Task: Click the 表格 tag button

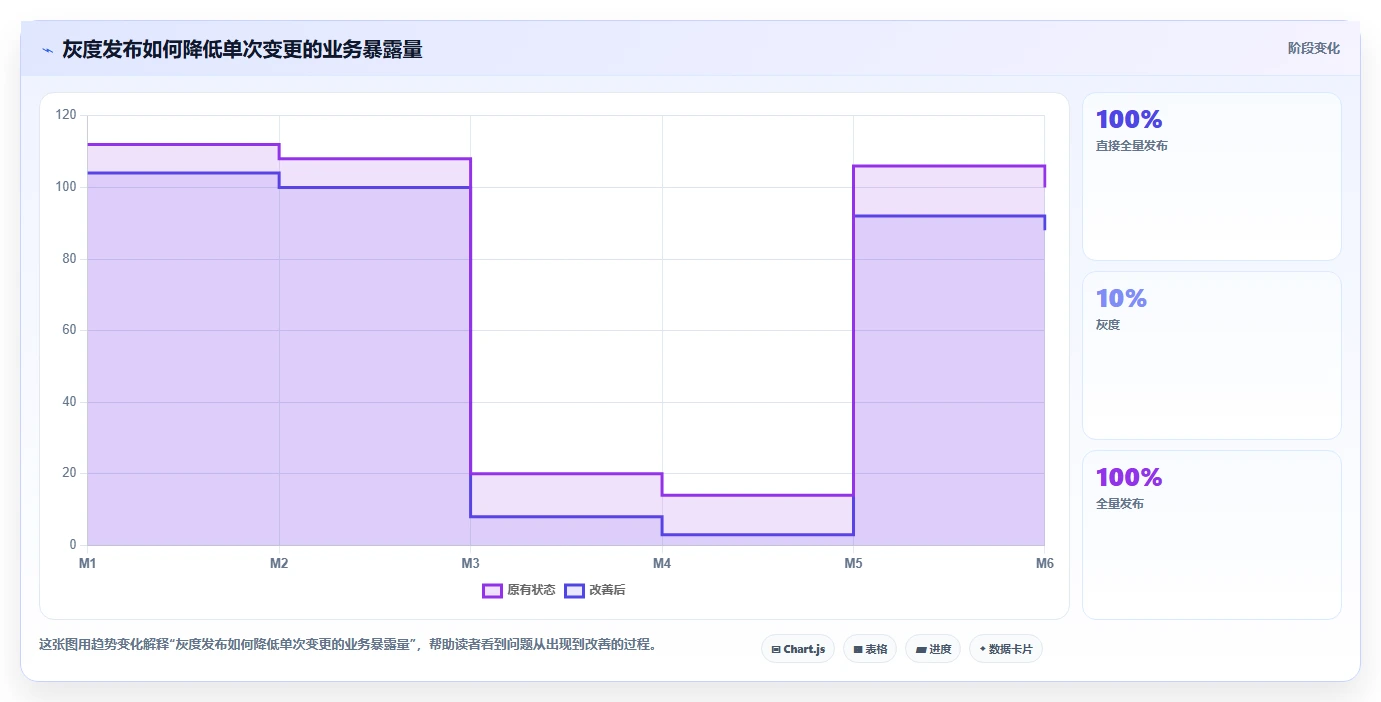Action: click(x=870, y=649)
